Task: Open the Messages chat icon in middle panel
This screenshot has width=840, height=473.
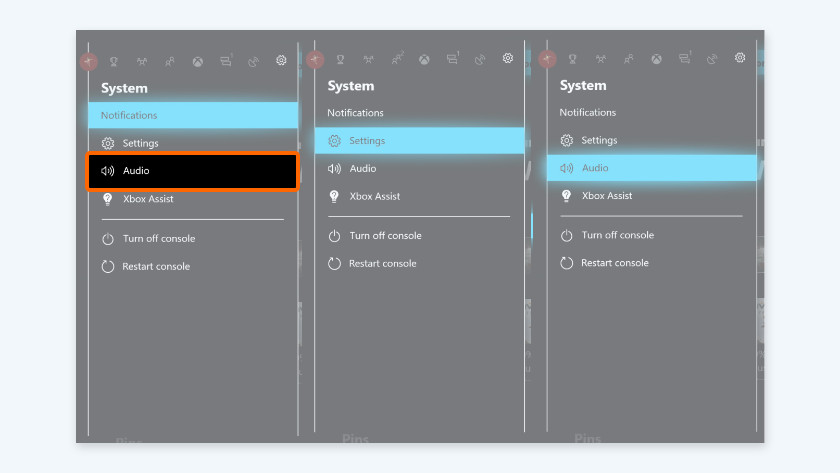Action: coord(453,59)
